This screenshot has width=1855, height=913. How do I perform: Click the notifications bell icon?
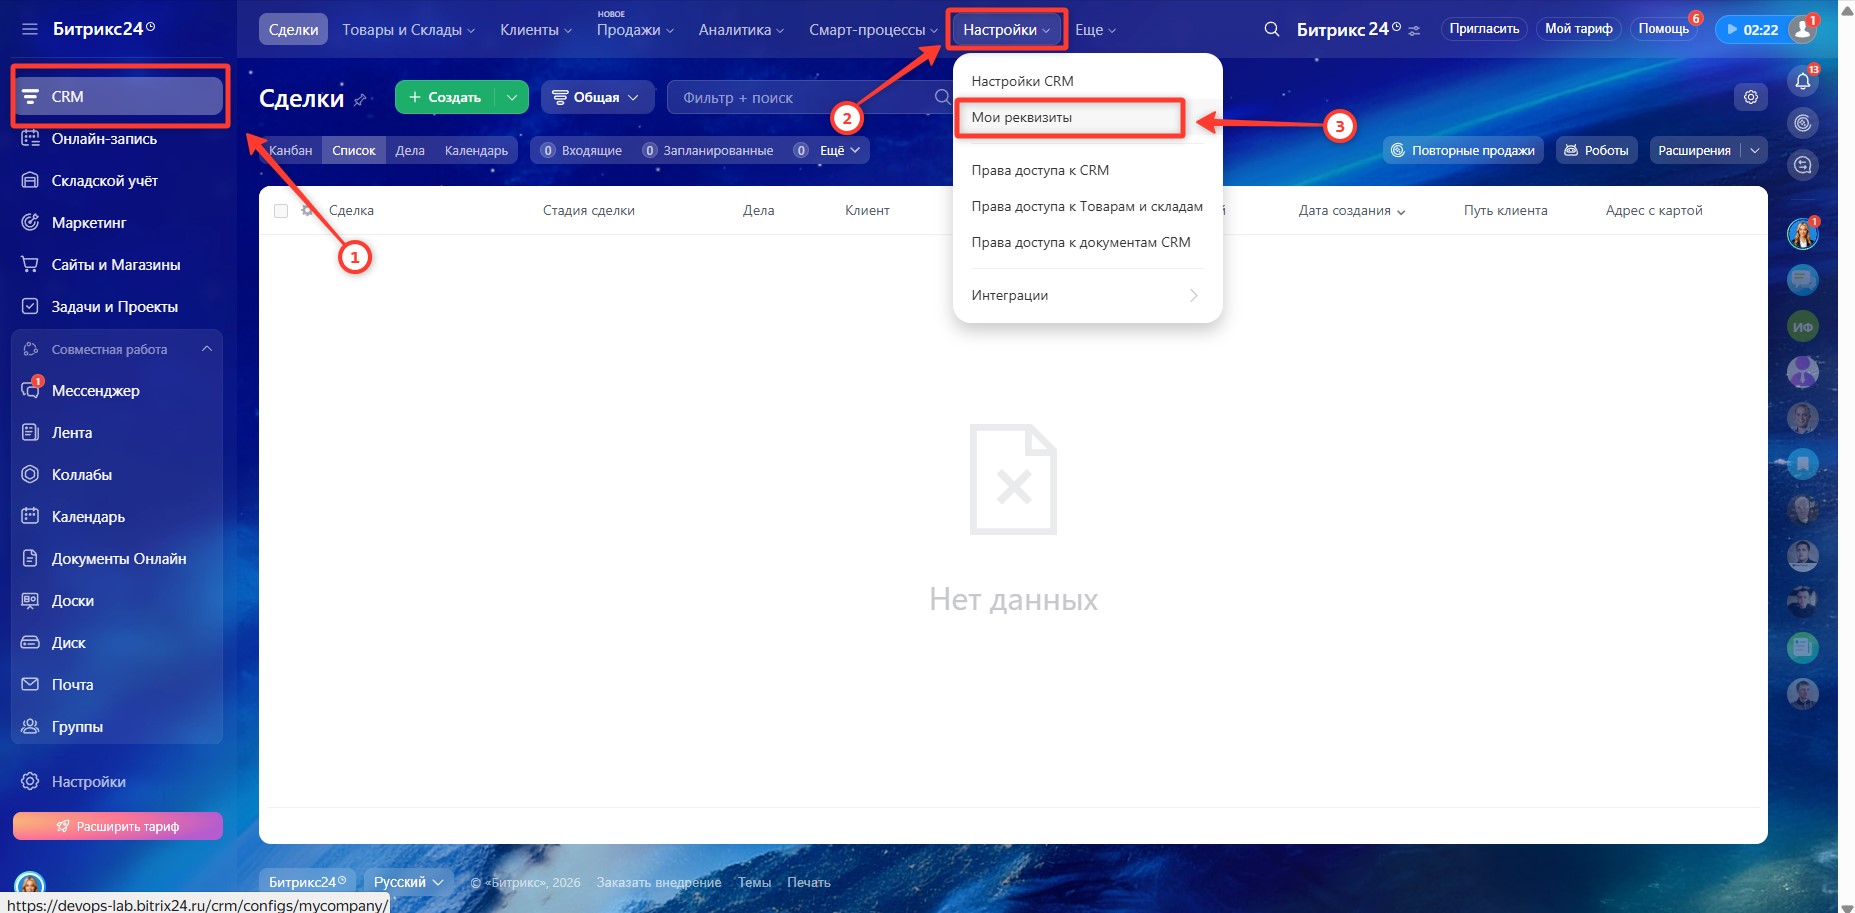pyautogui.click(x=1802, y=82)
